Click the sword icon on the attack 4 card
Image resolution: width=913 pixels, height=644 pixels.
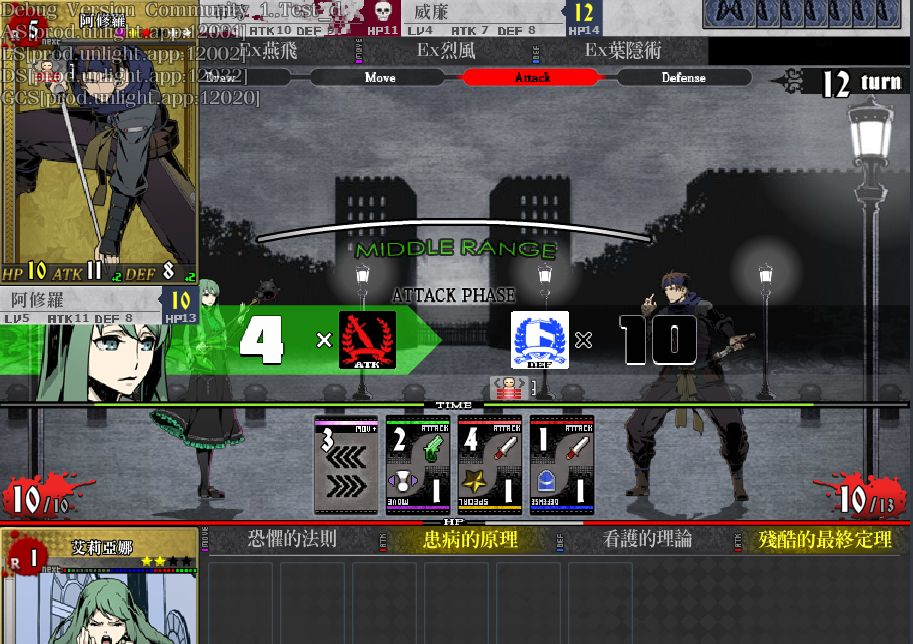pos(505,448)
